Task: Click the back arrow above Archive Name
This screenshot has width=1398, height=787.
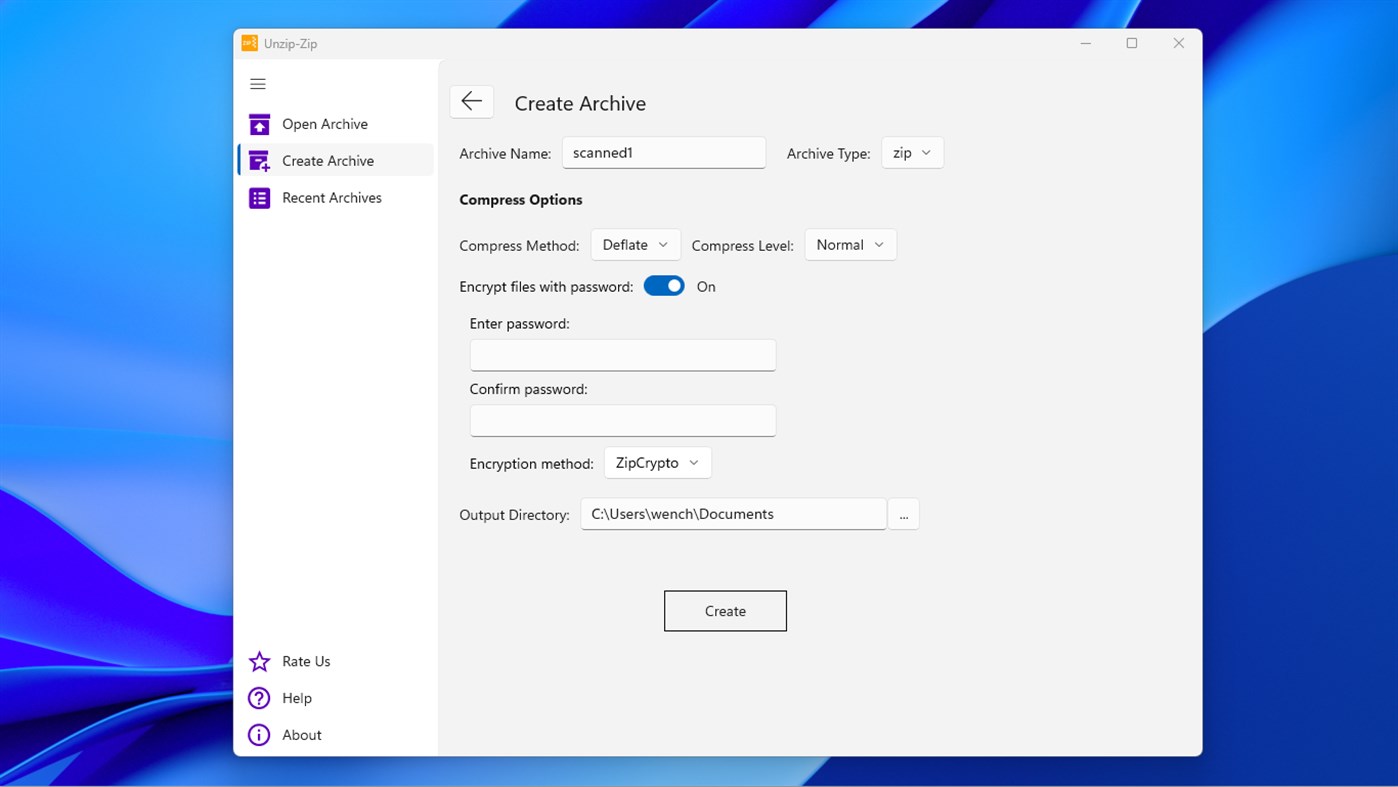Action: (x=471, y=101)
